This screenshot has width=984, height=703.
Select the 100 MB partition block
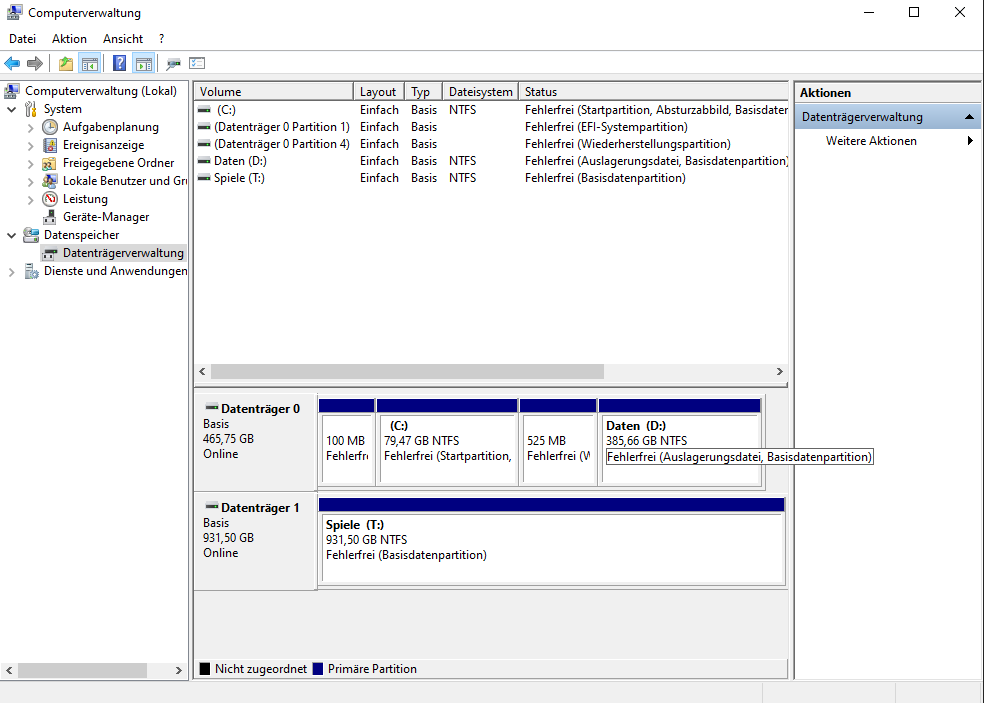pyautogui.click(x=347, y=443)
